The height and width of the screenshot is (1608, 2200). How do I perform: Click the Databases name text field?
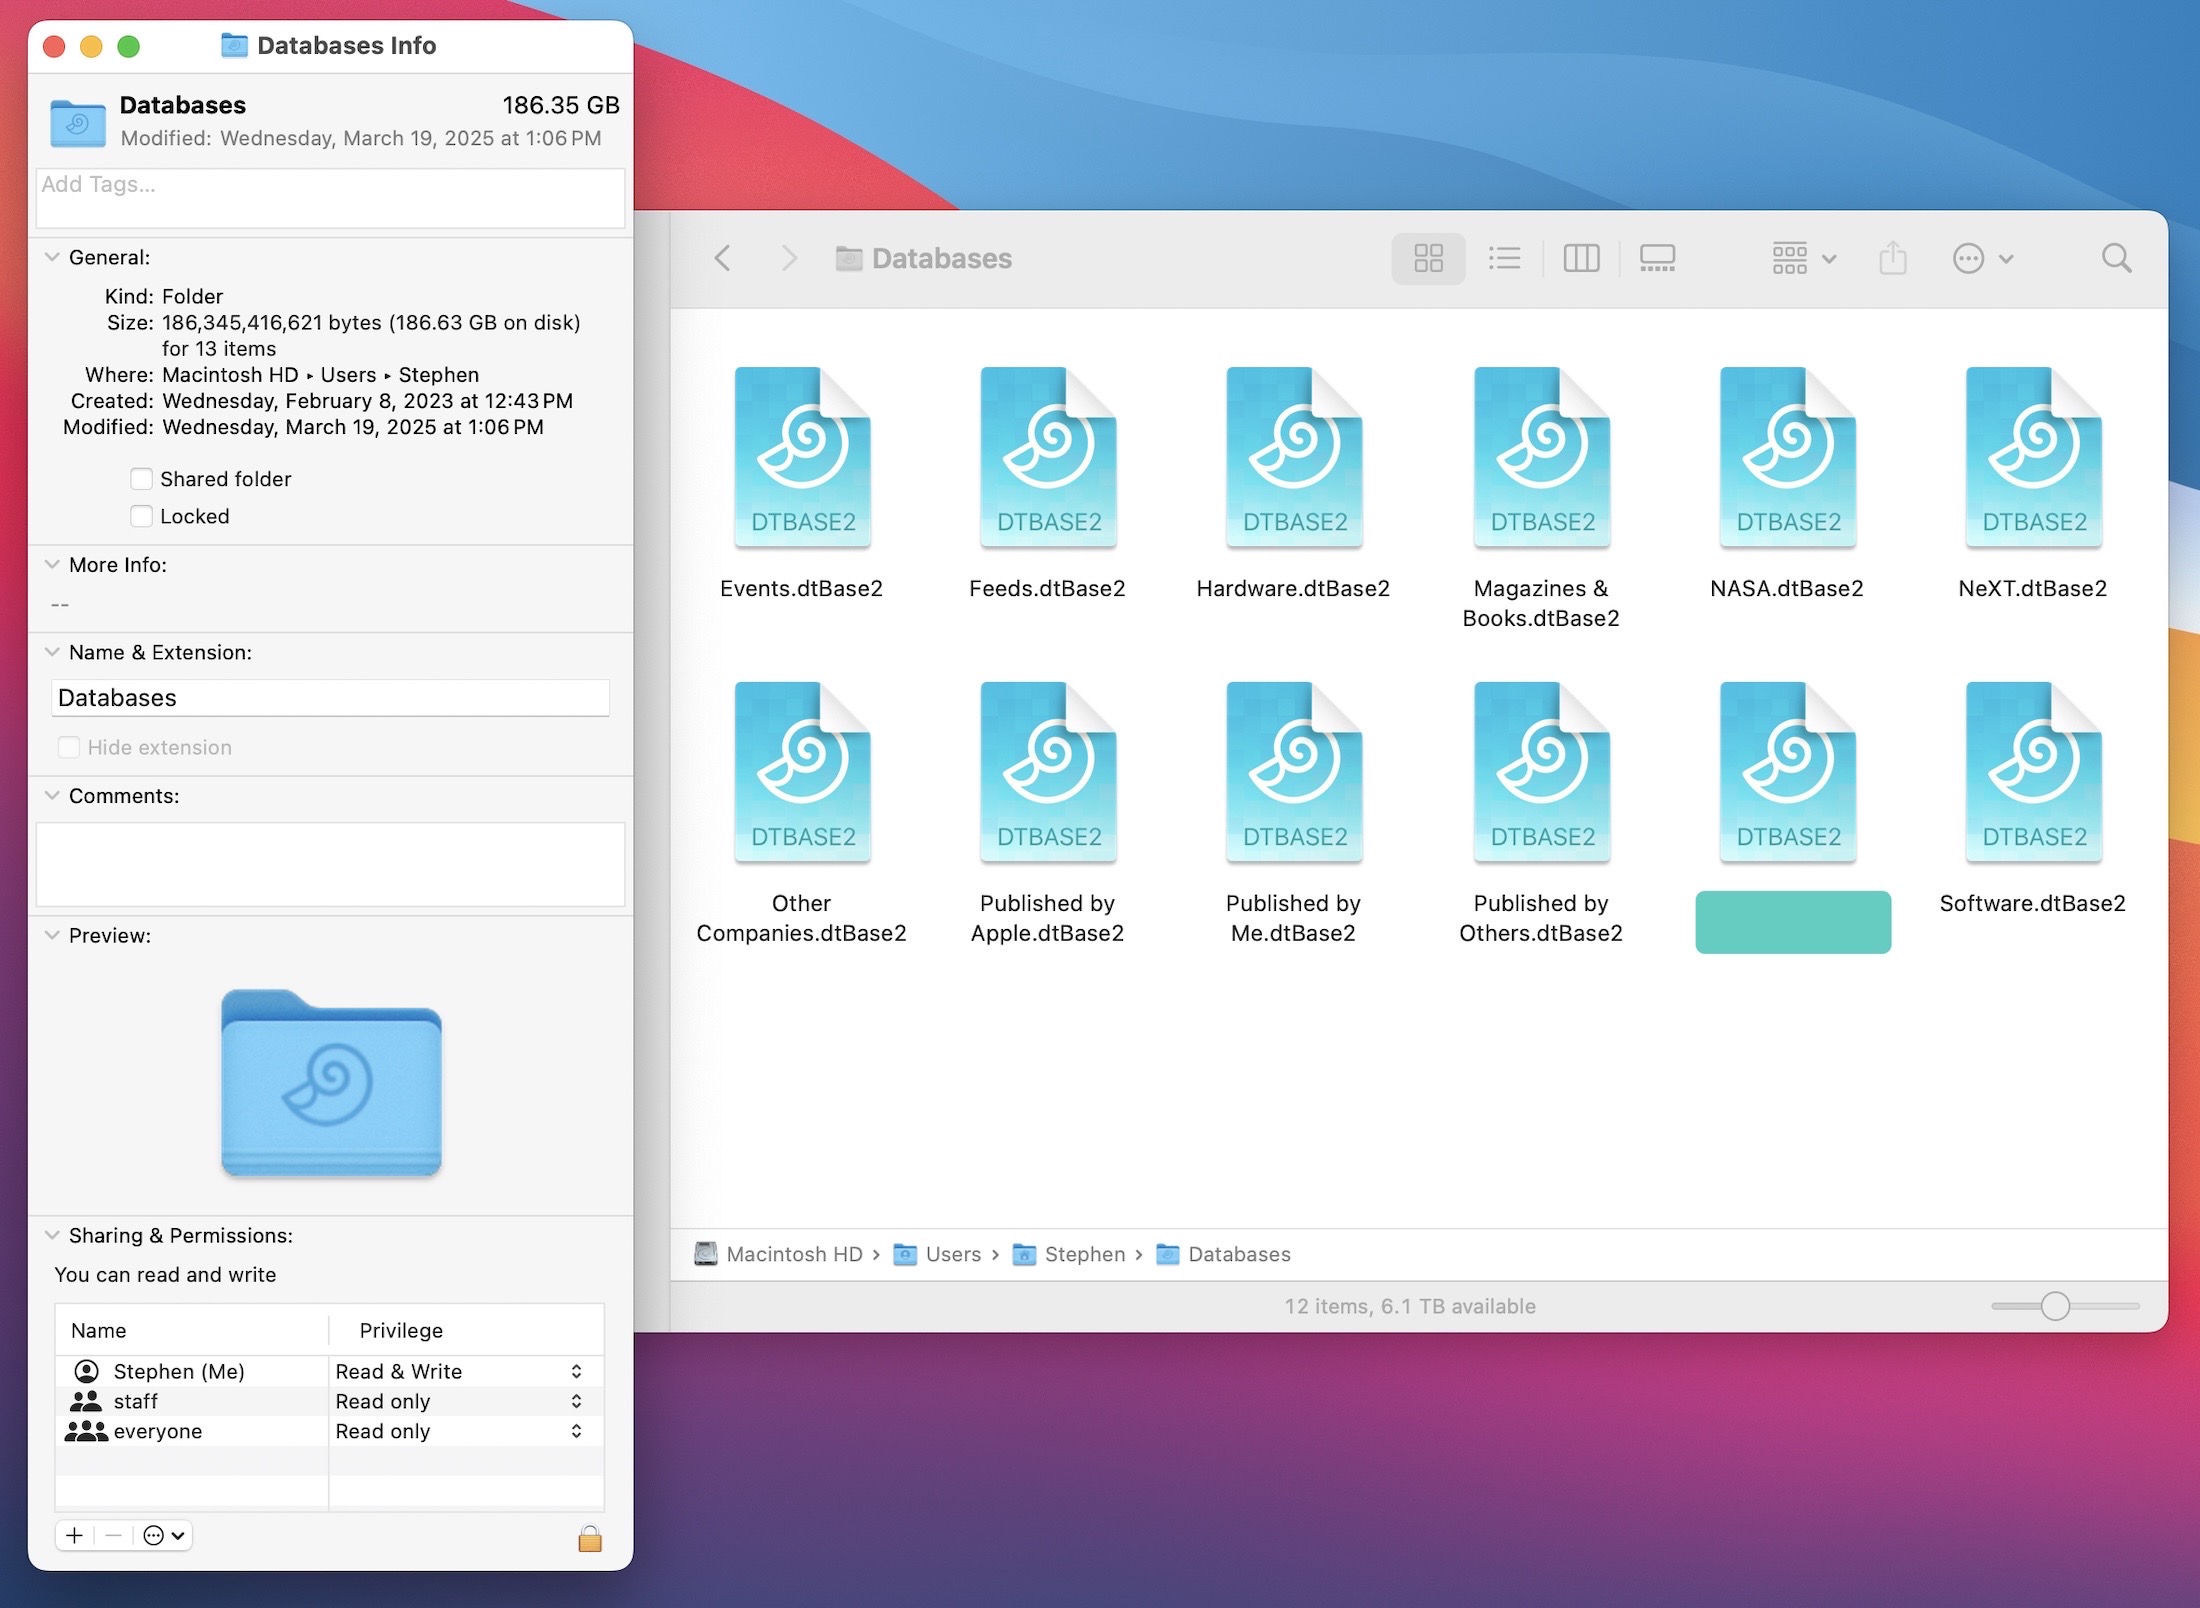(330, 697)
